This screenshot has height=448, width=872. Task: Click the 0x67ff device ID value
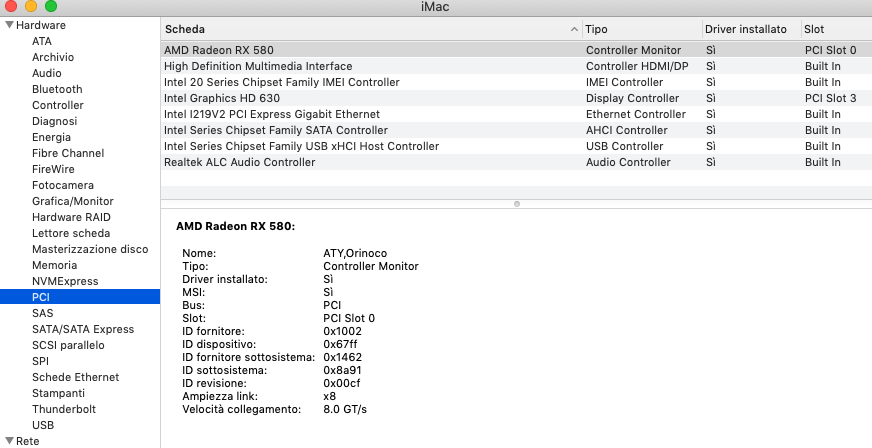340,345
